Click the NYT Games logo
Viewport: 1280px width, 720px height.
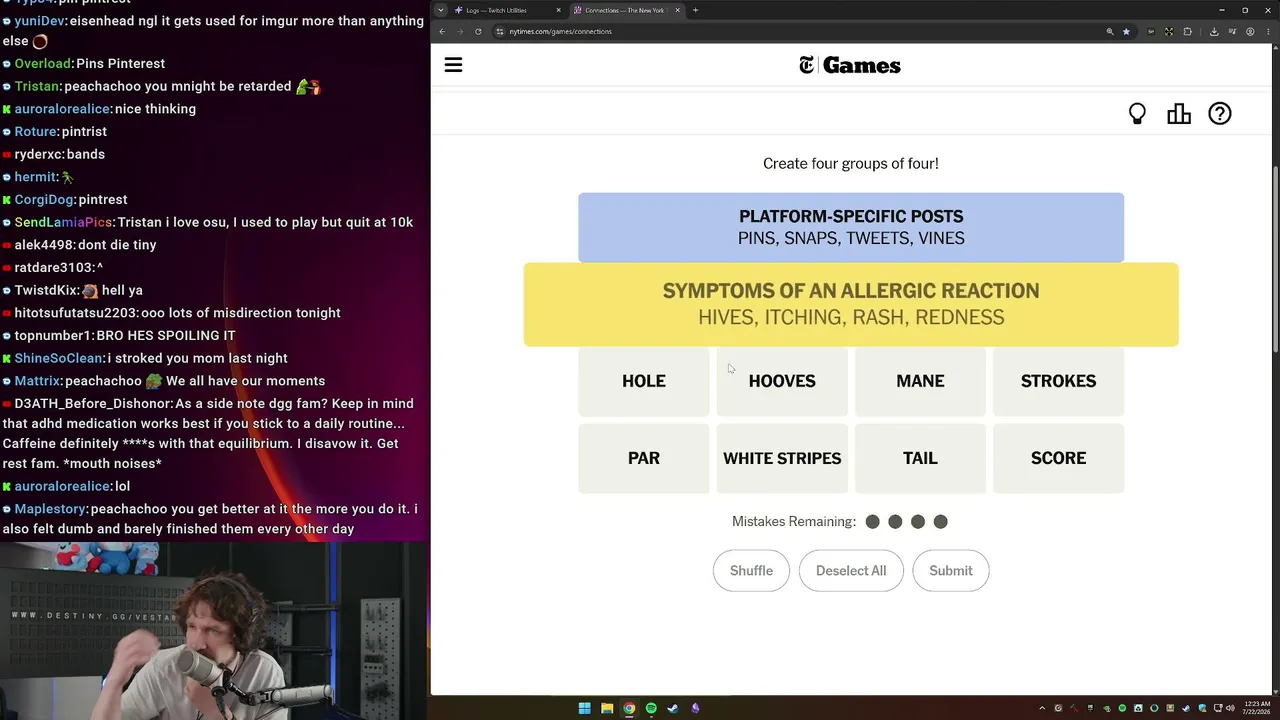click(x=850, y=65)
